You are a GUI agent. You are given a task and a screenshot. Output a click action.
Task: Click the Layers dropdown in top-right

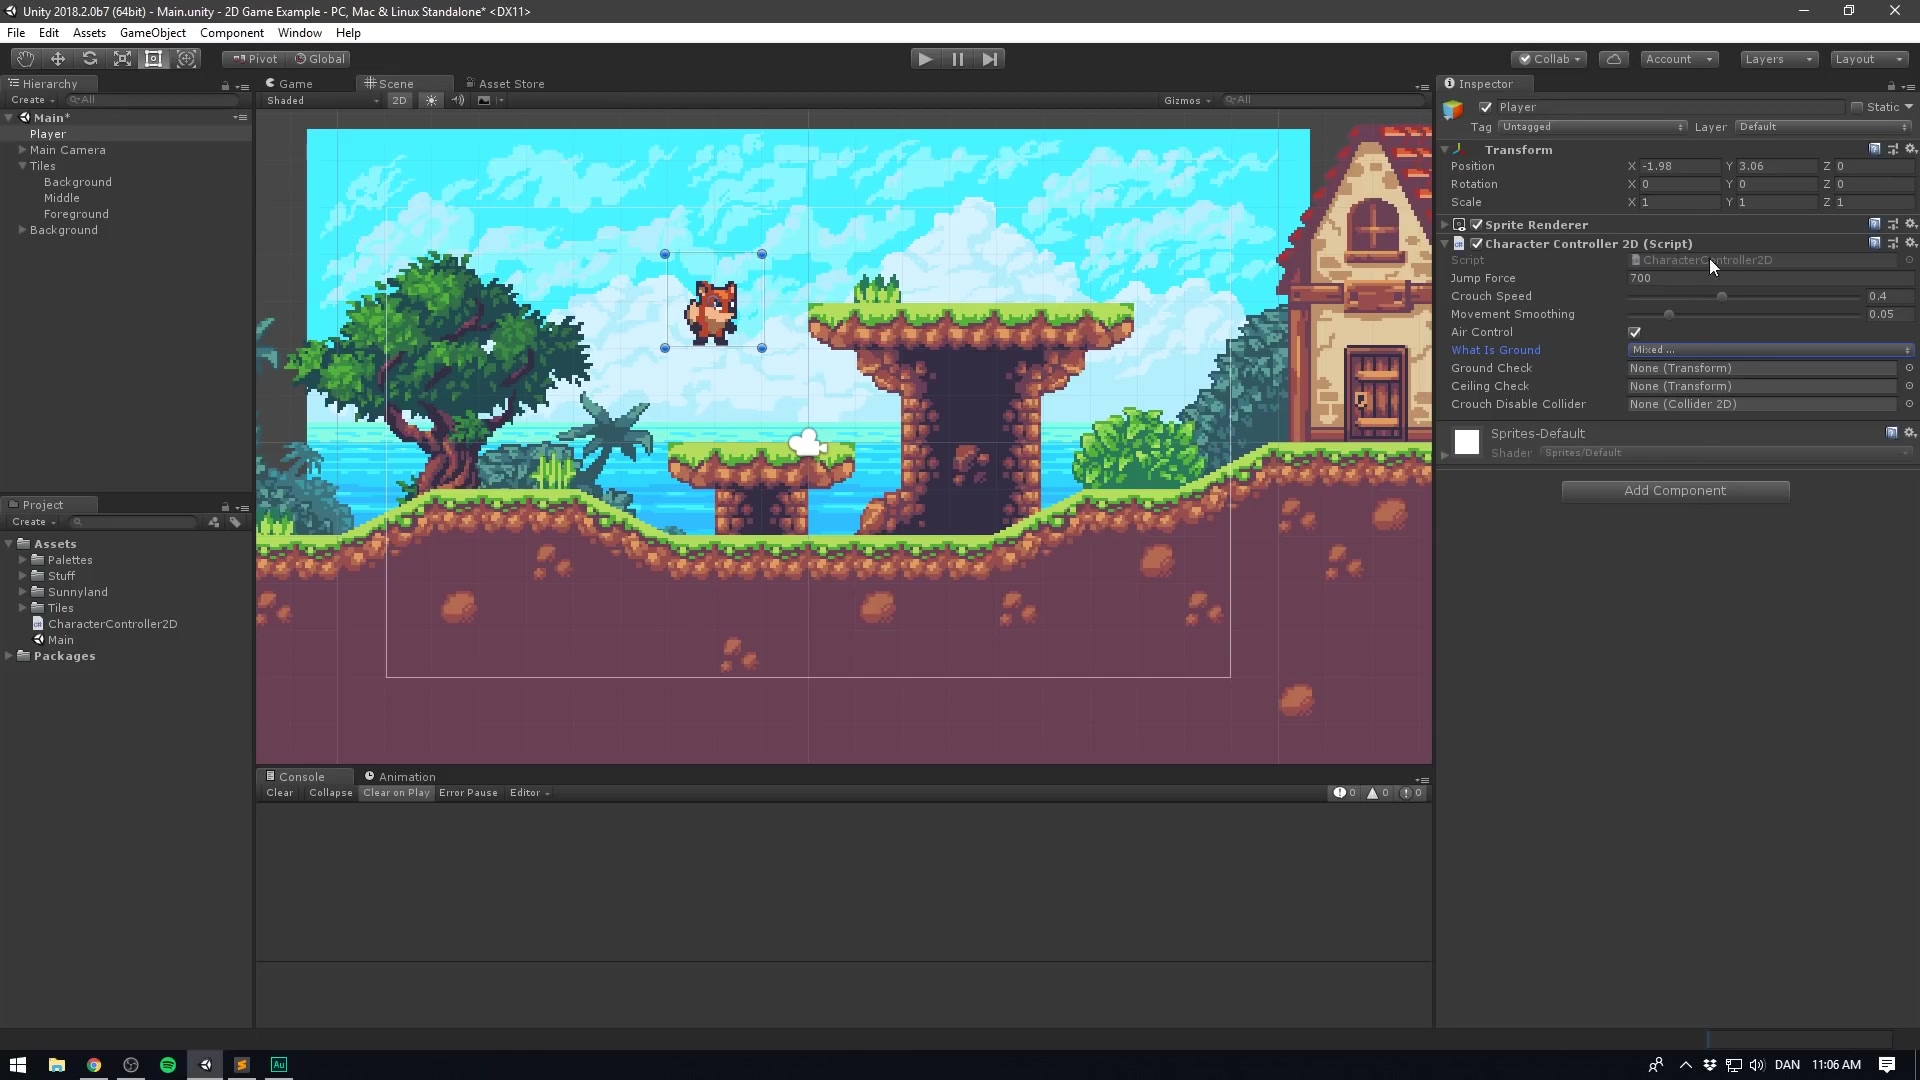pyautogui.click(x=1775, y=58)
